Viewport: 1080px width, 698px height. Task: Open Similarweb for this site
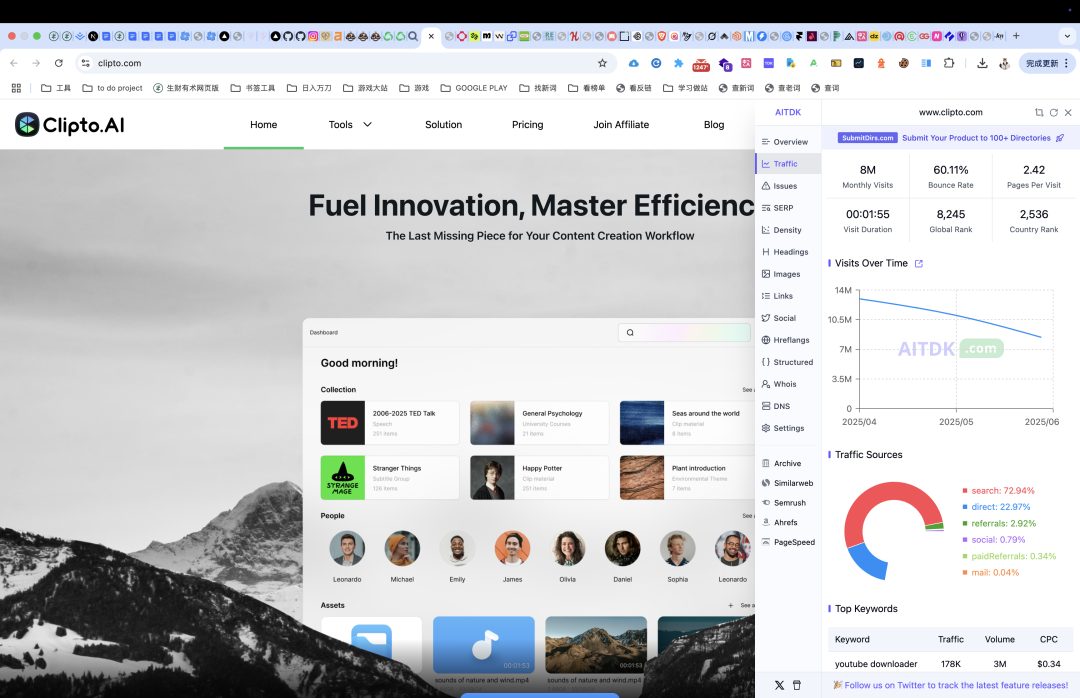click(x=787, y=484)
